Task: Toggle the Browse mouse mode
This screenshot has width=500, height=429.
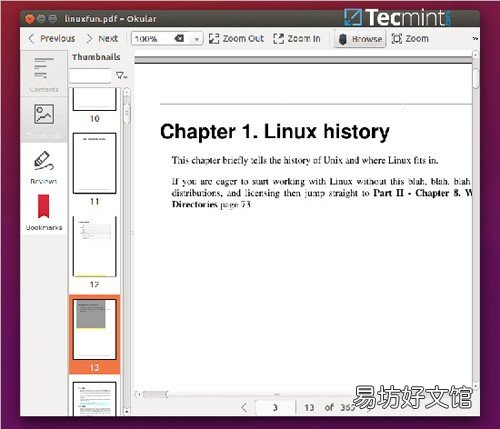Action: pyautogui.click(x=360, y=39)
